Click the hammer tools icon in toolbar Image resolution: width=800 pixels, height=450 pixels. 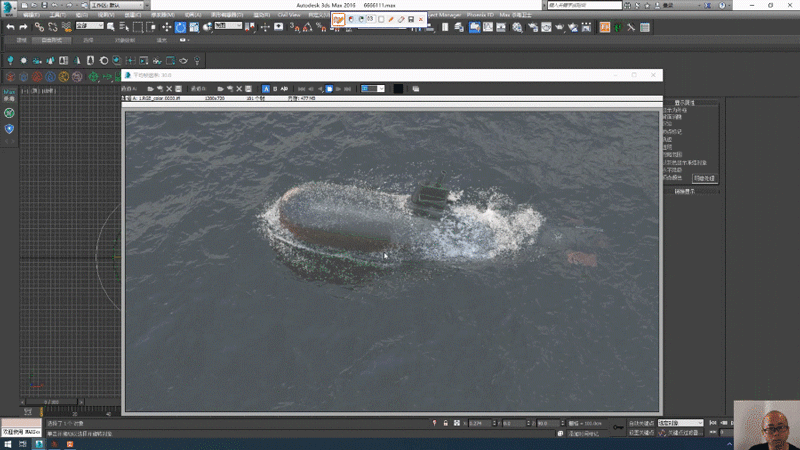(x=631, y=28)
